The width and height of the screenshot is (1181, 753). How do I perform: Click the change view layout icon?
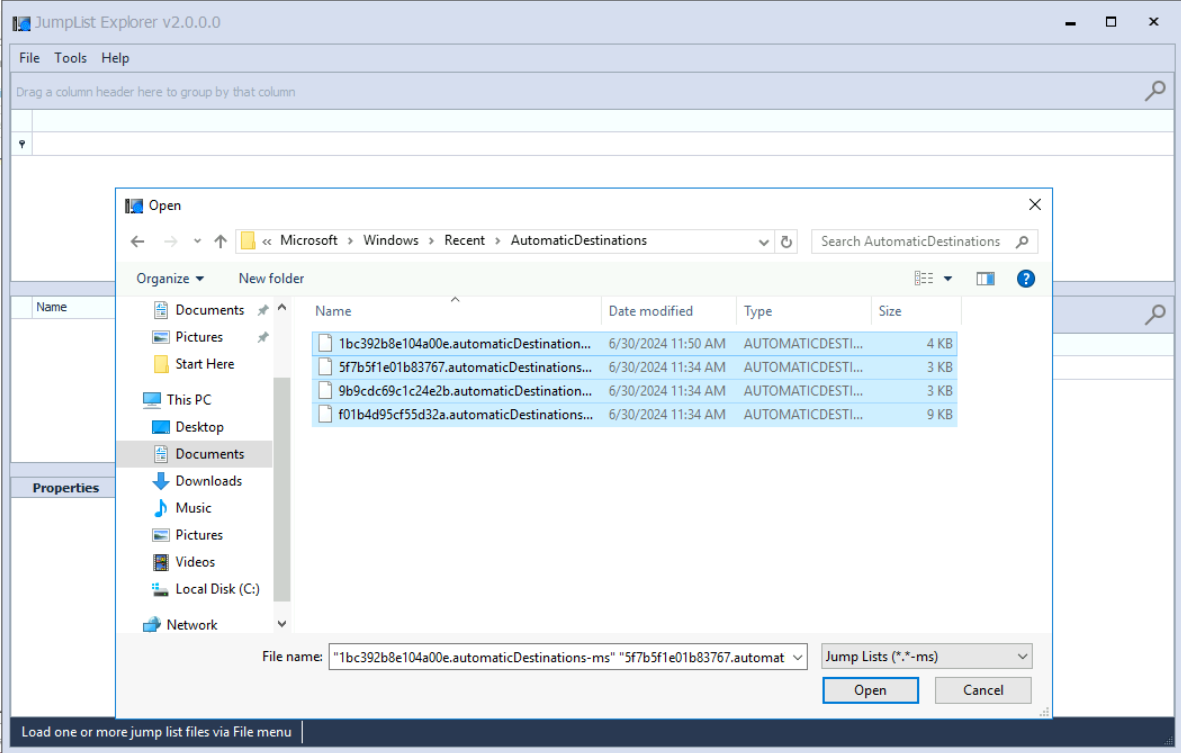click(x=924, y=279)
